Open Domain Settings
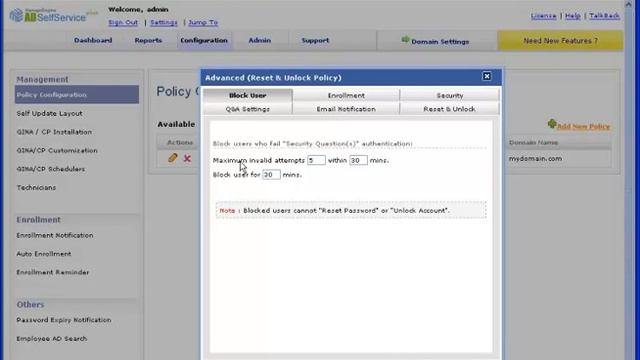Screen dimensions: 640x360 (x=436, y=41)
